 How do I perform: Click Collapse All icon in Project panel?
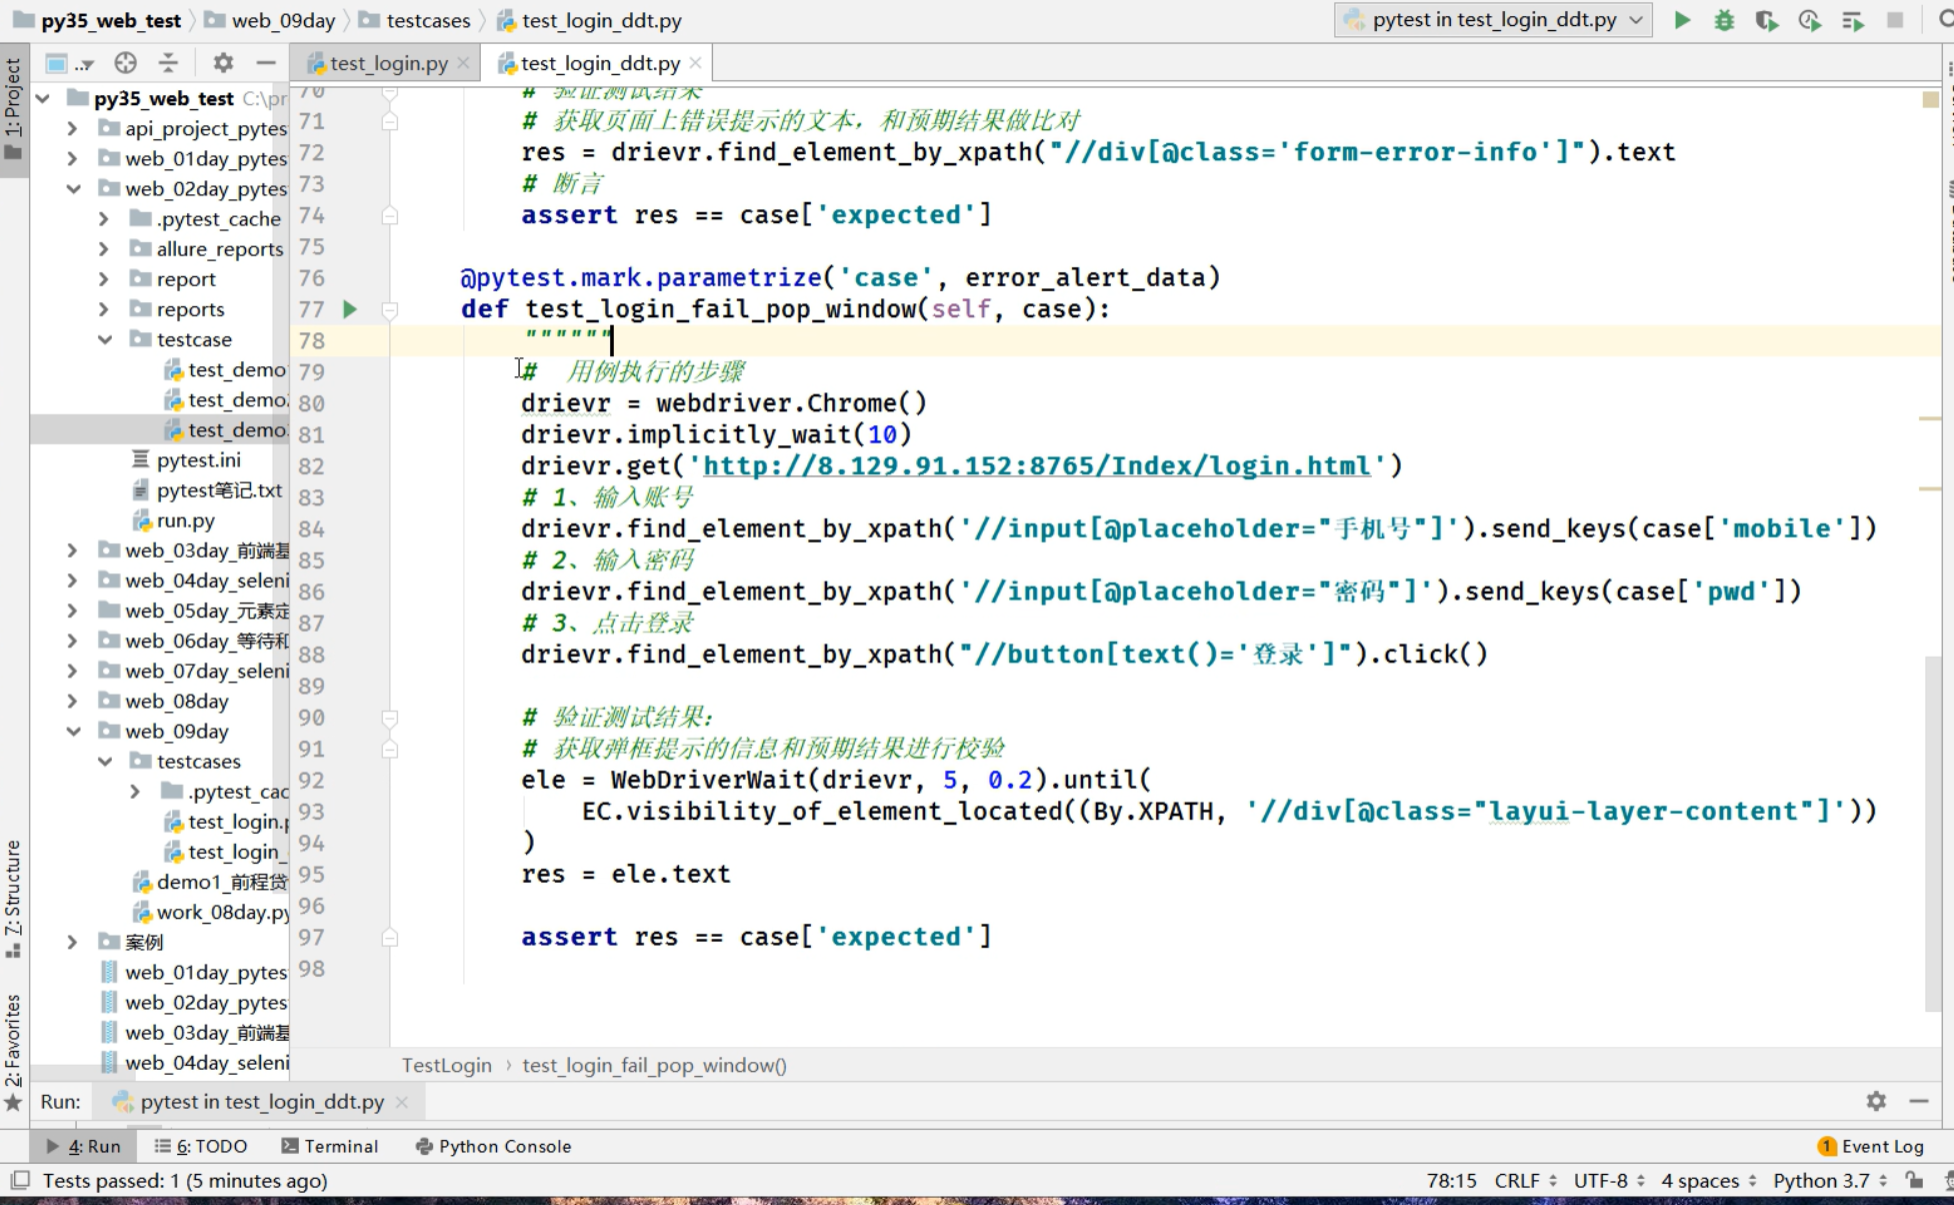[168, 63]
